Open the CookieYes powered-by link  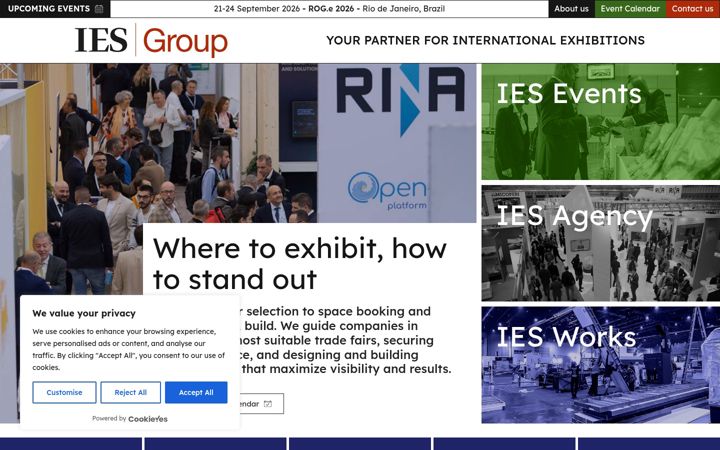pos(148,419)
